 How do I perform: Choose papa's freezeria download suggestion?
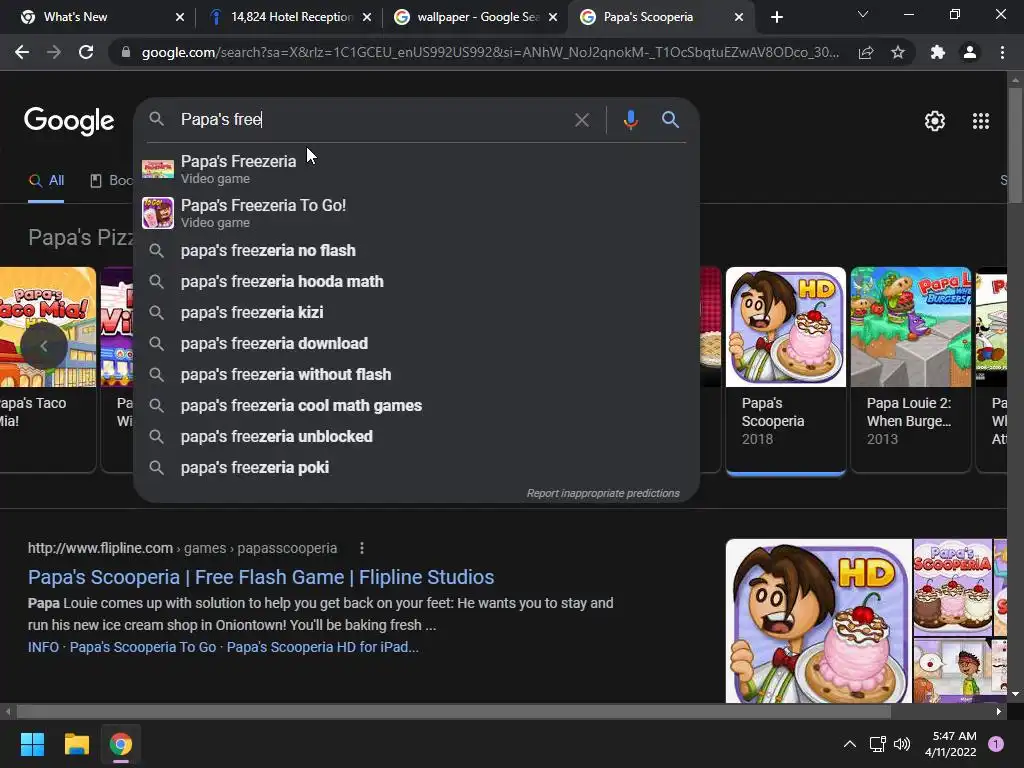[x=417, y=344]
